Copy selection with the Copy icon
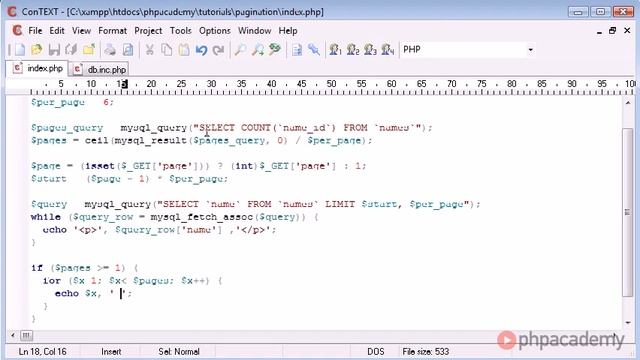This screenshot has width=640, height=360. coord(167,50)
